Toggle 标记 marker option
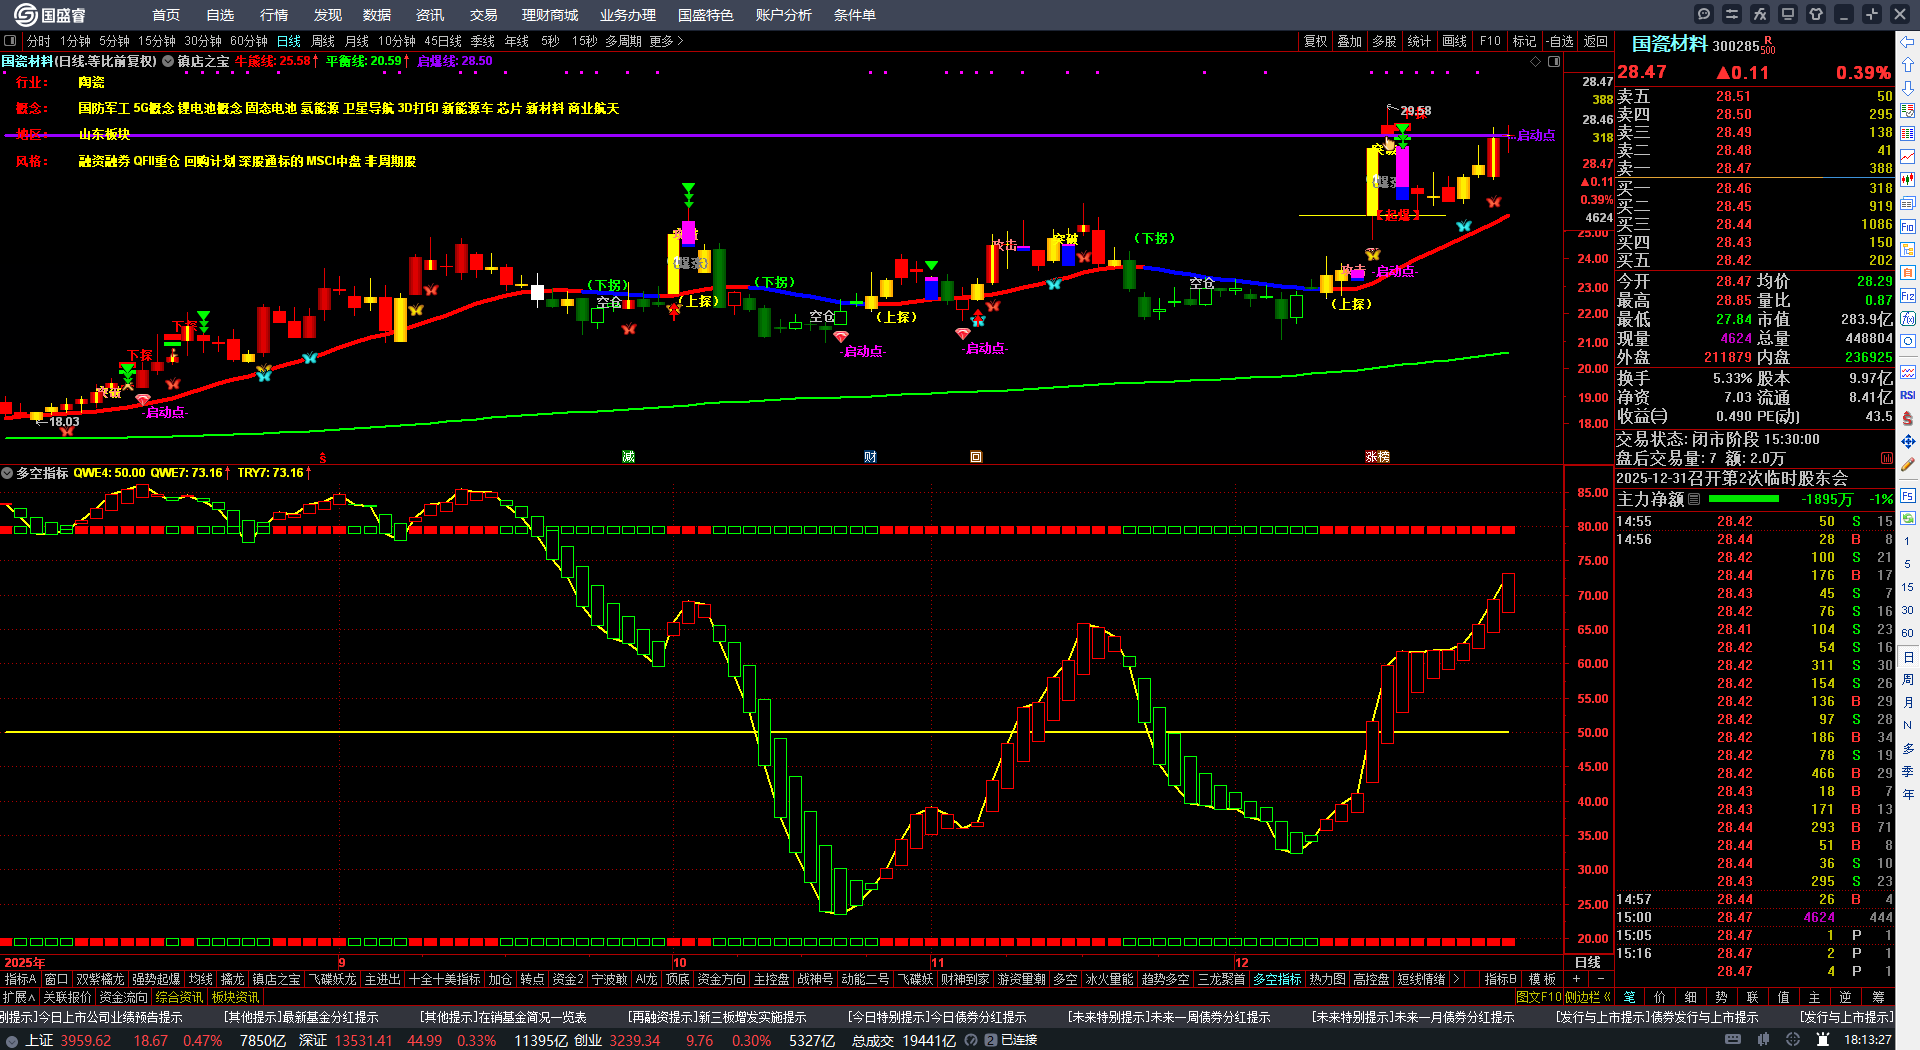Viewport: 1920px width, 1050px height. 1524,41
